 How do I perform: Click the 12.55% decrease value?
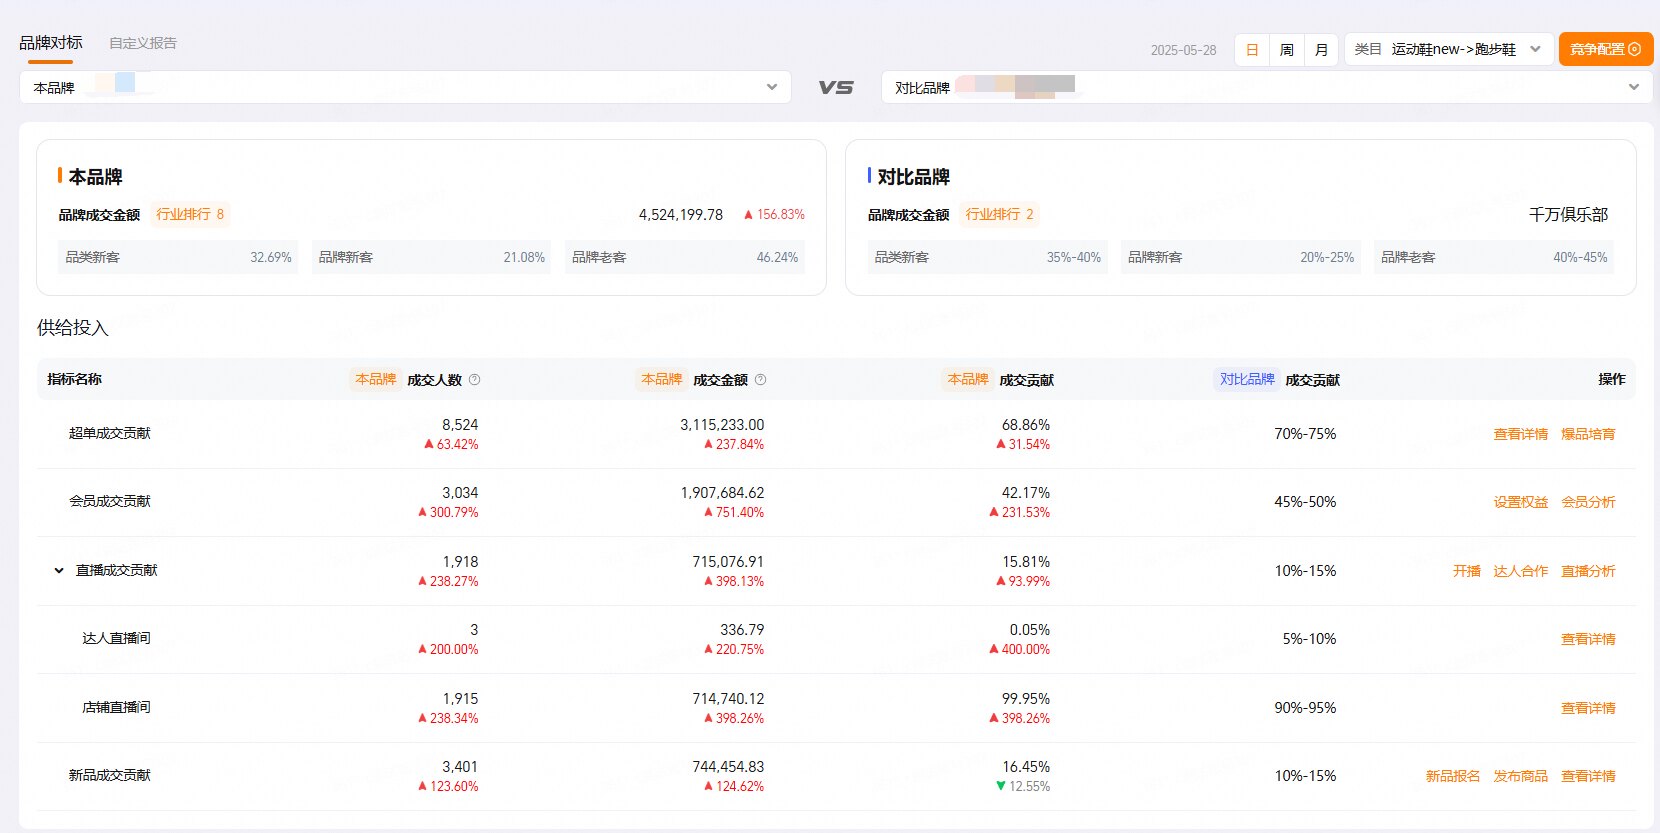1029,787
